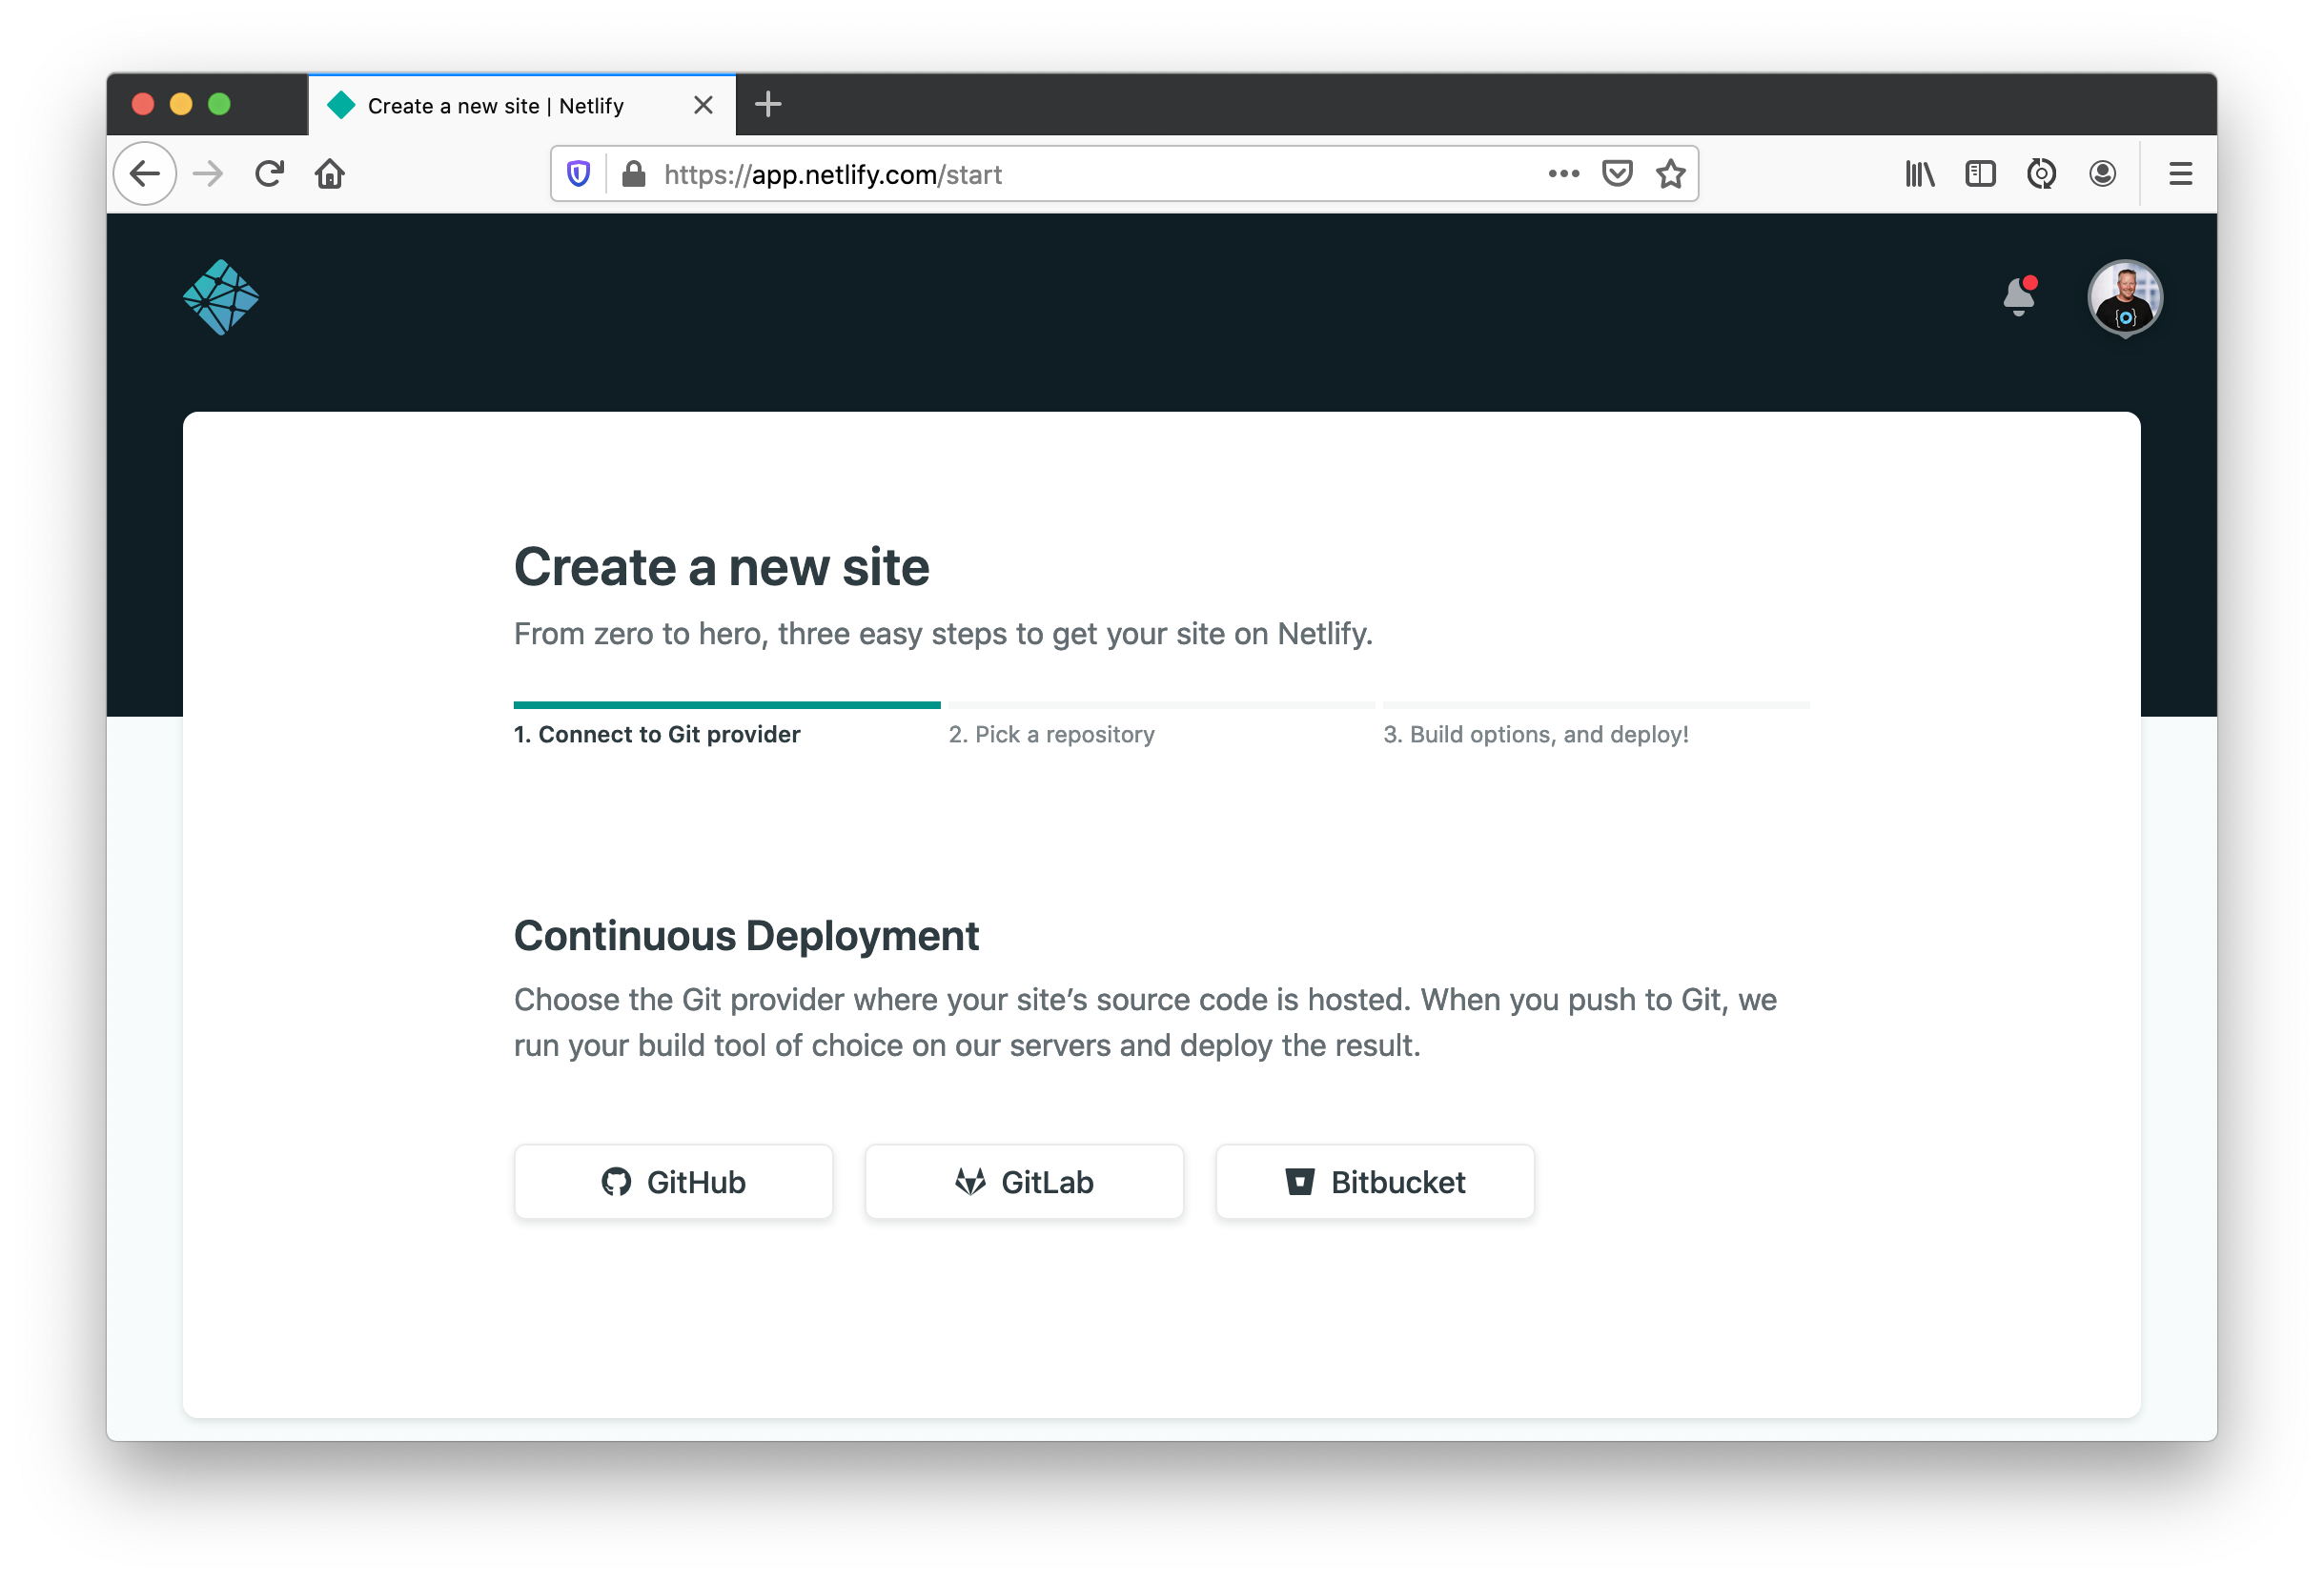Viewport: 2324px width, 1582px height.
Task: Open a new browser tab
Action: pyautogui.click(x=767, y=104)
